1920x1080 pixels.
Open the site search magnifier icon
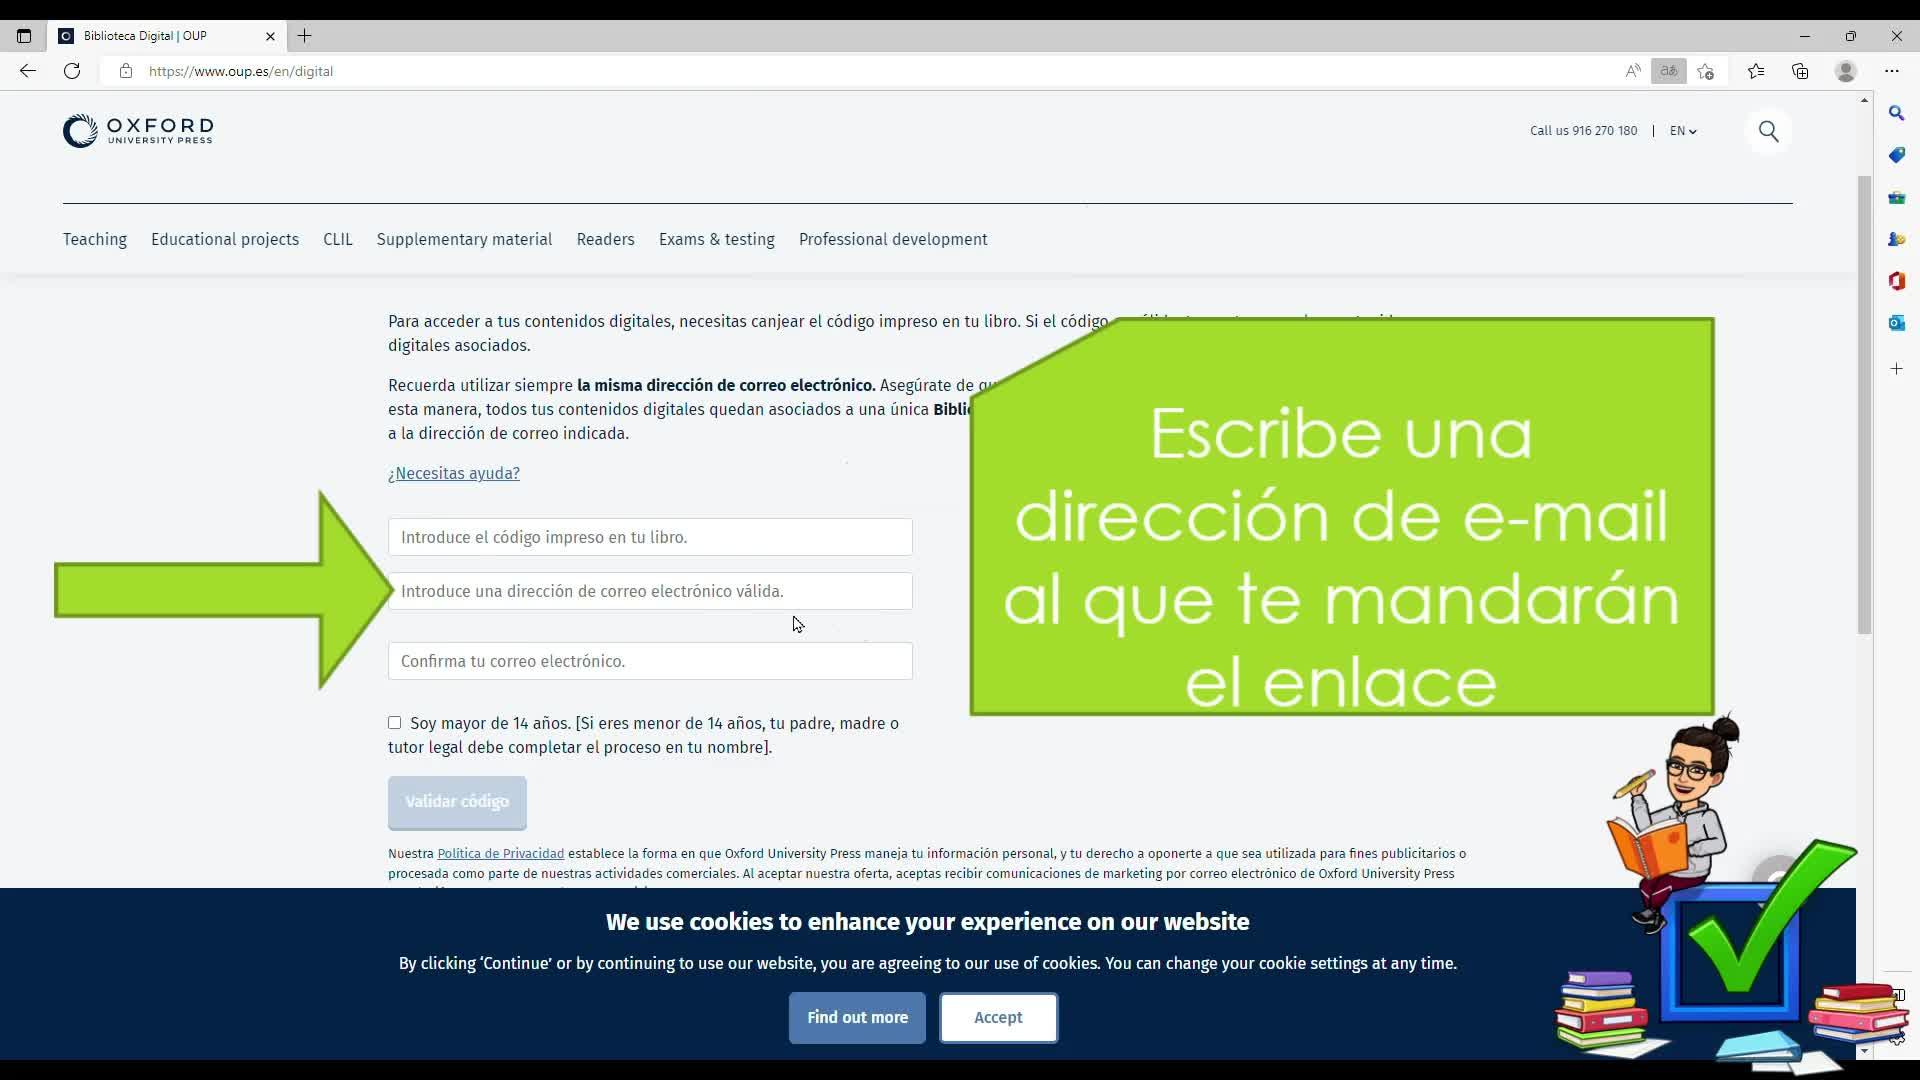(1768, 131)
